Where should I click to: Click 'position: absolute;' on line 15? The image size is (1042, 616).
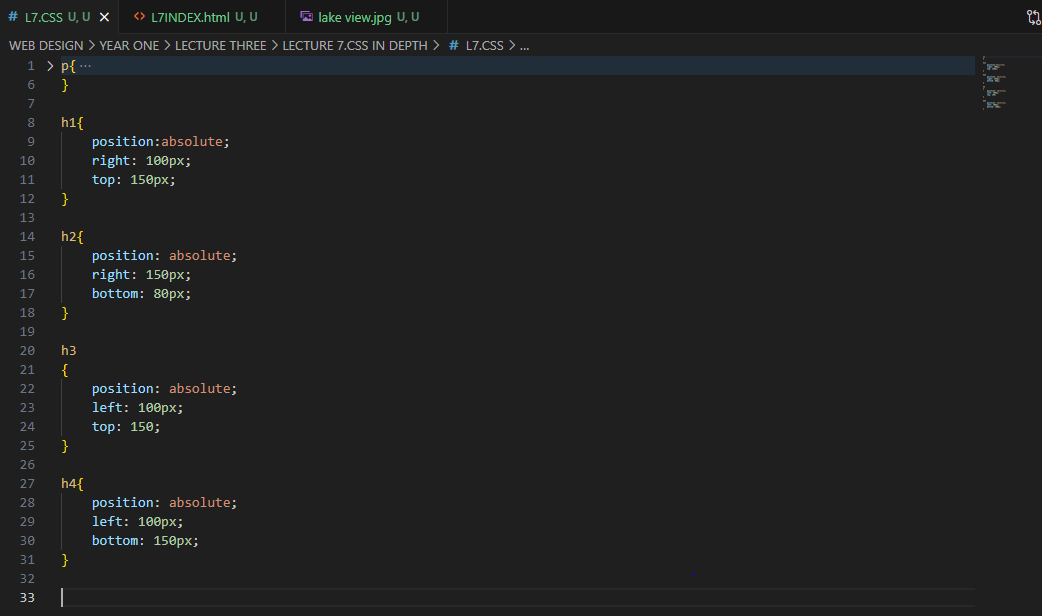(164, 256)
